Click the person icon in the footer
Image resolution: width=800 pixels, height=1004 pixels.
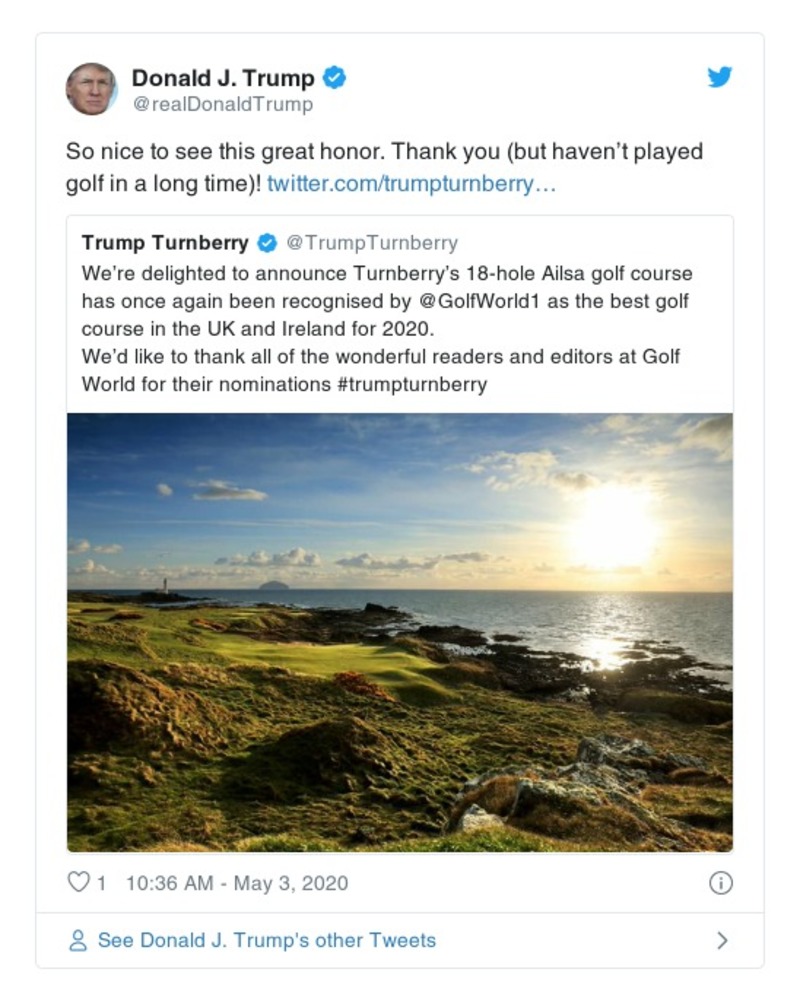point(77,941)
